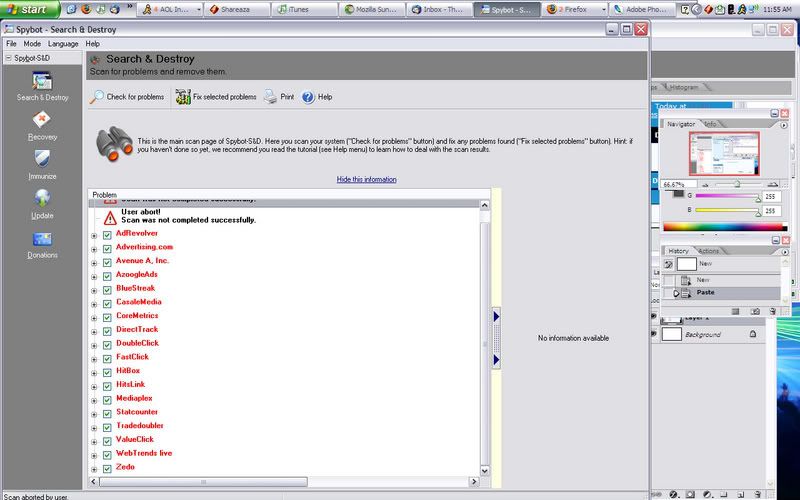Uncheck the DoubleClick checkbox
This screenshot has height=500, width=800.
coord(107,345)
